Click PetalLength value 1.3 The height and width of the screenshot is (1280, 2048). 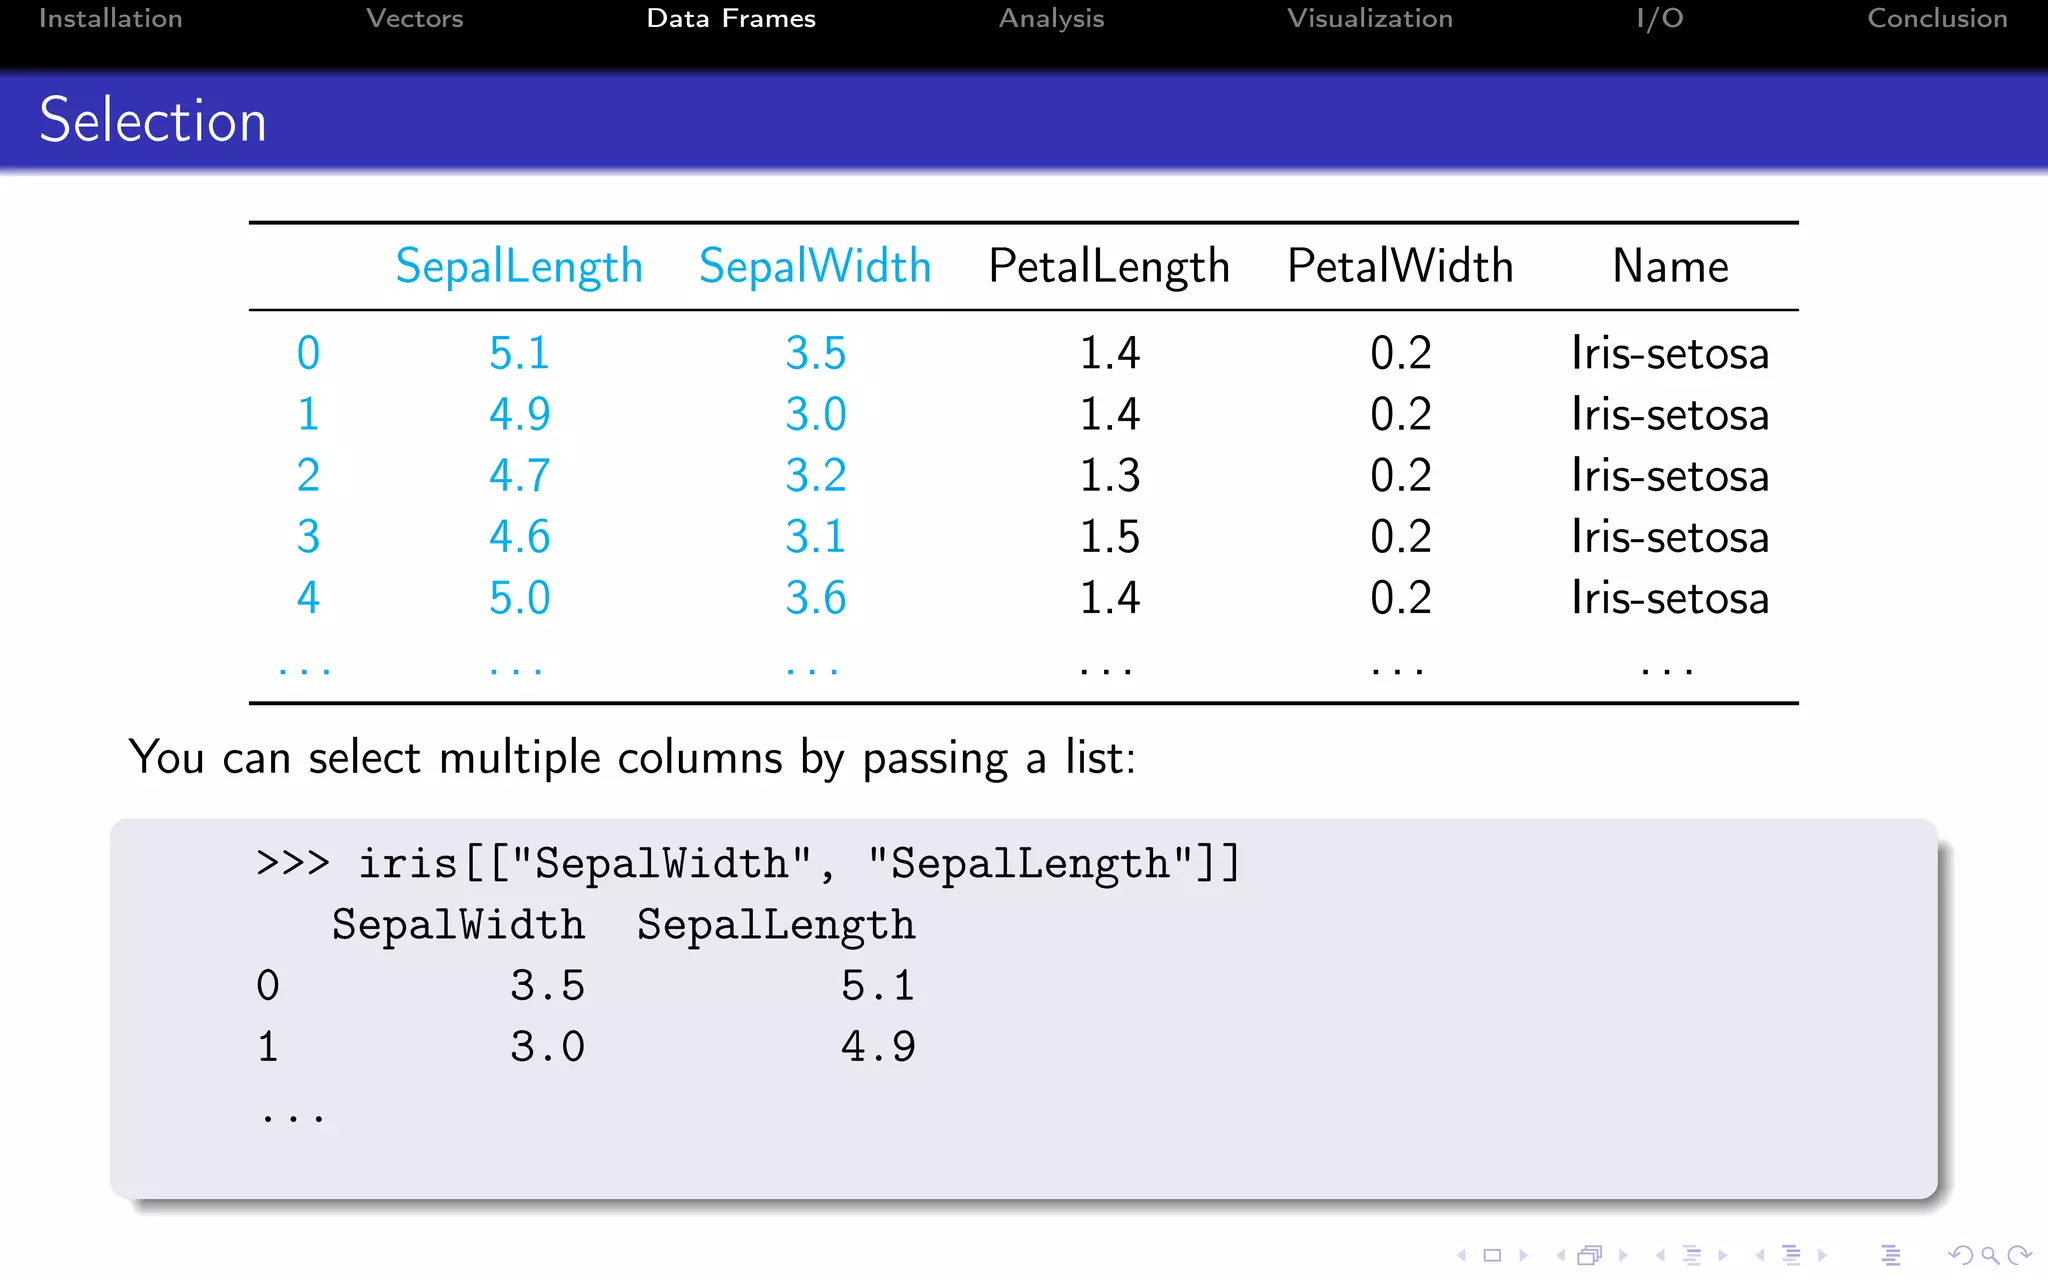1109,475
